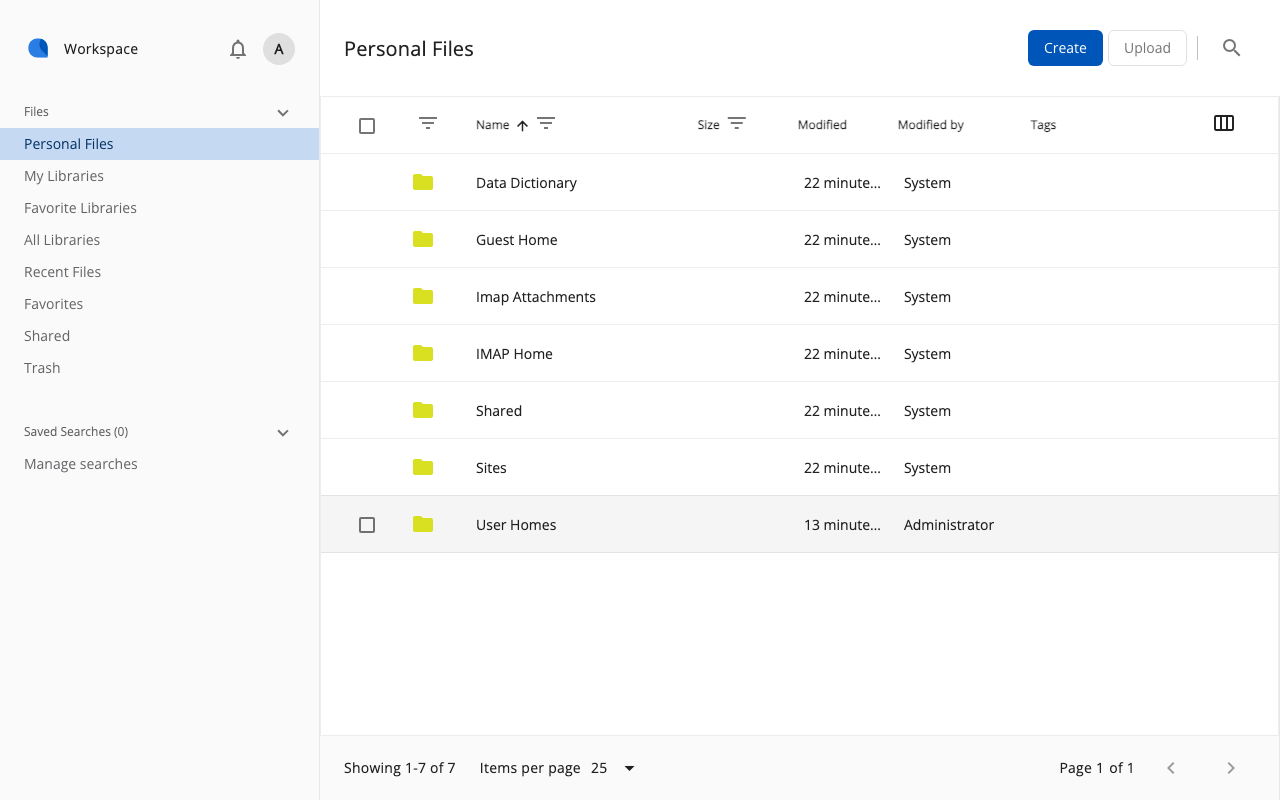Open the notifications bell

click(x=238, y=49)
